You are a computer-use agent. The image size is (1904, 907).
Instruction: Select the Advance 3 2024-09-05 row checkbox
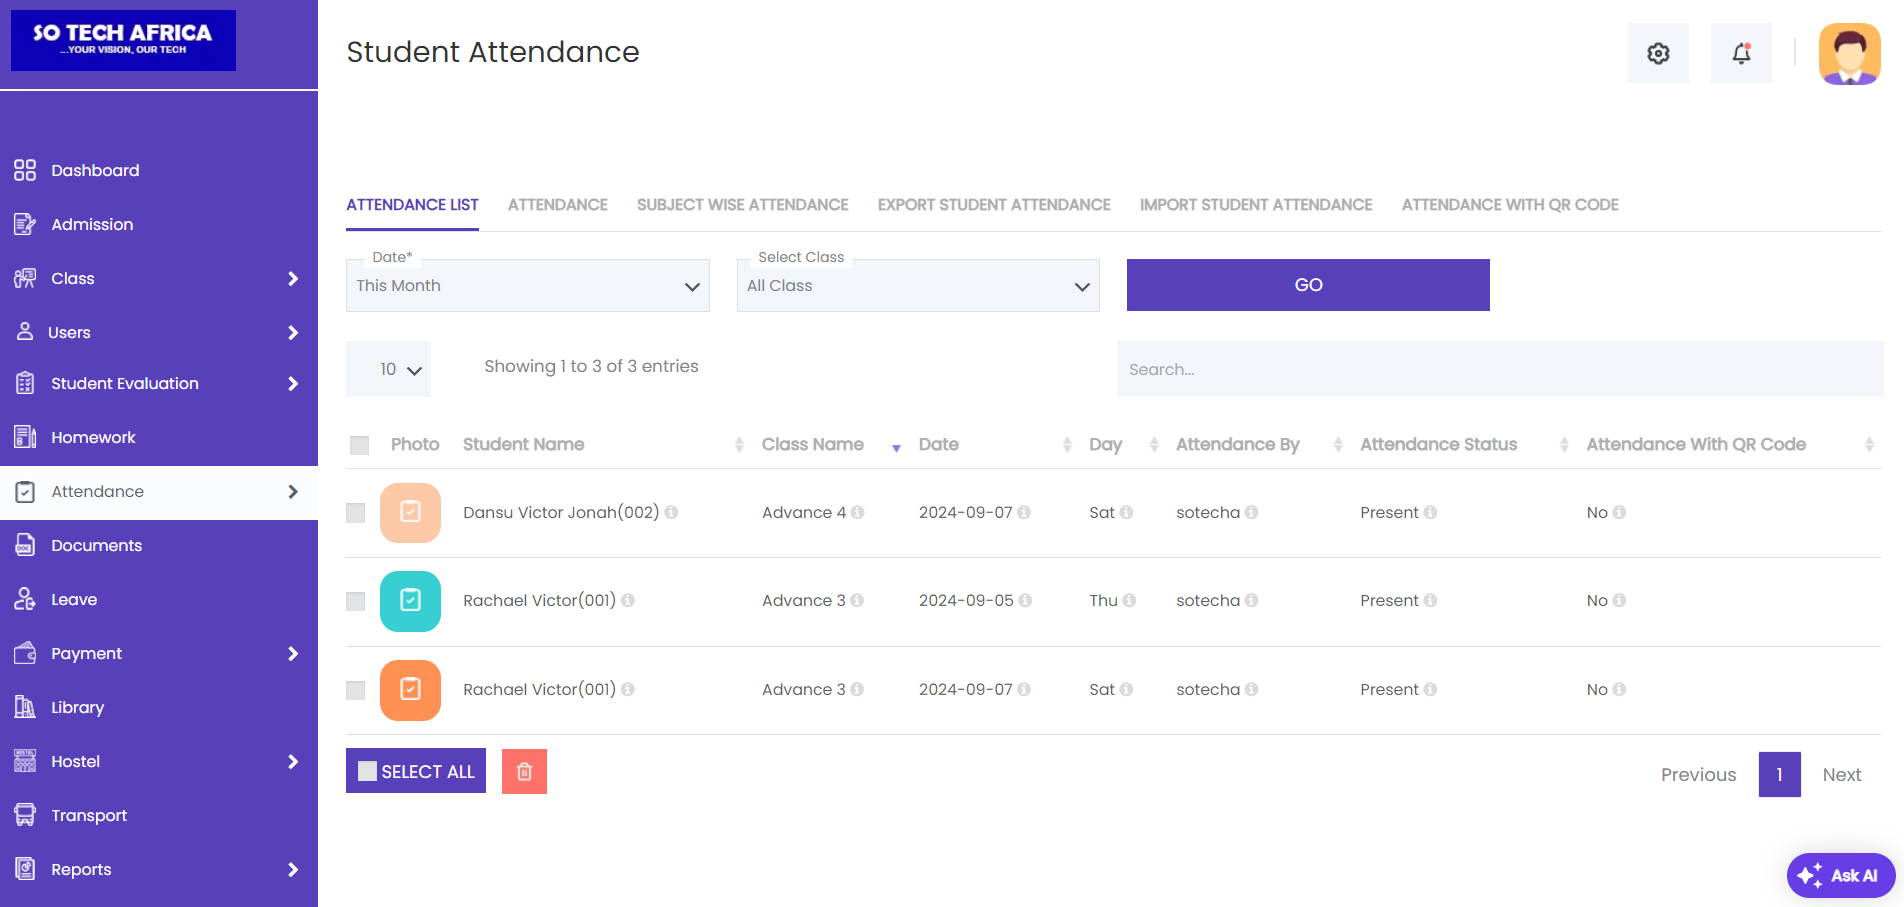coord(356,601)
